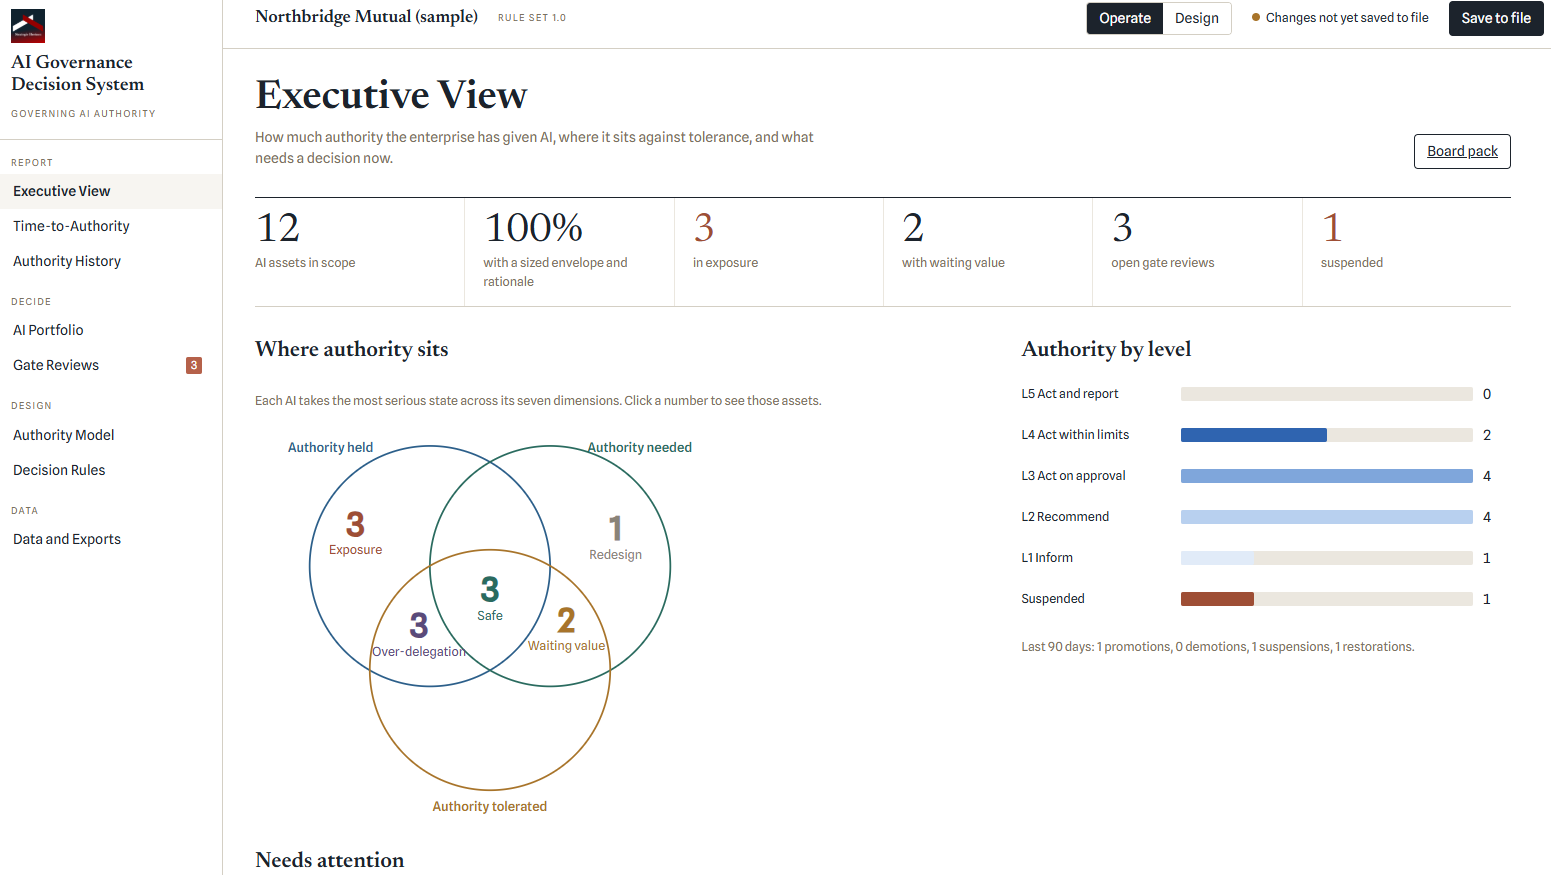The width and height of the screenshot is (1551, 875).
Task: Click the L3 Act on approval bar
Action: pyautogui.click(x=1326, y=476)
